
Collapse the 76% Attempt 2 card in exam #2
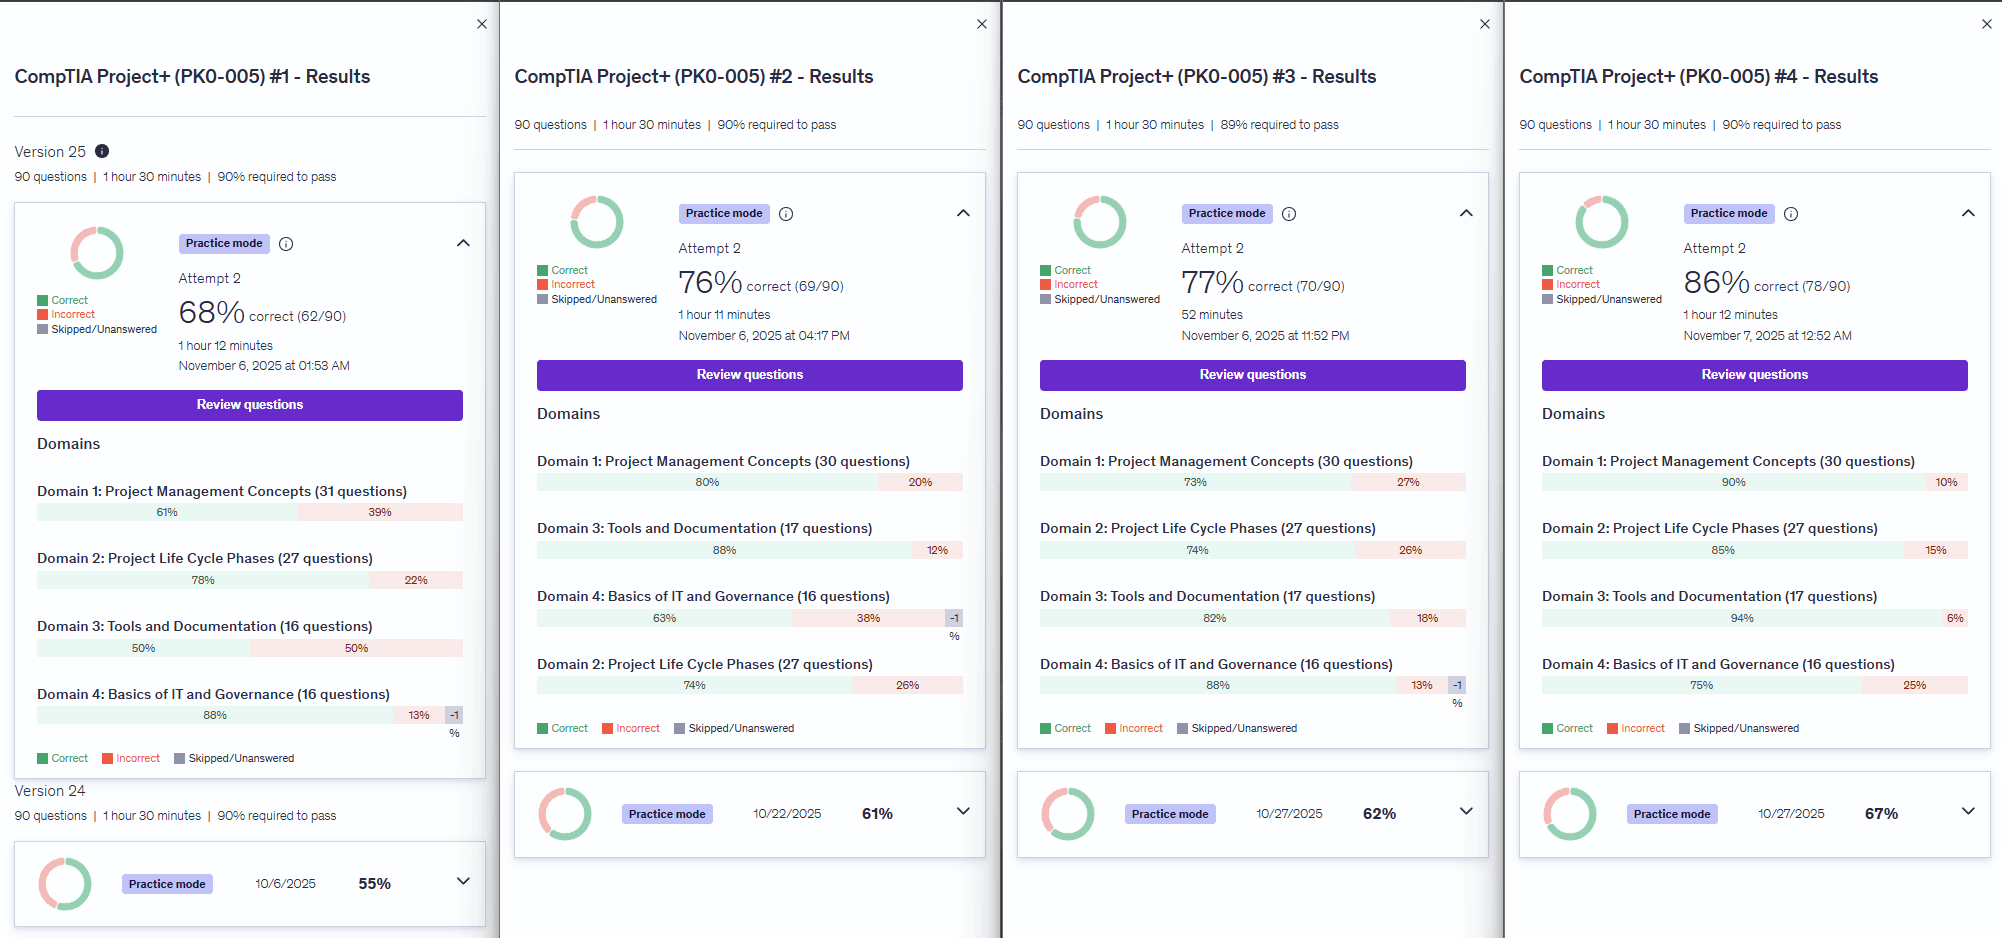(963, 213)
